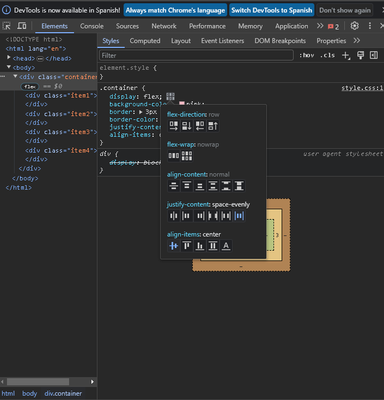This screenshot has height=400, width=384.
Task: Set flex-direction to column-reverse
Action: pyautogui.click(x=213, y=126)
